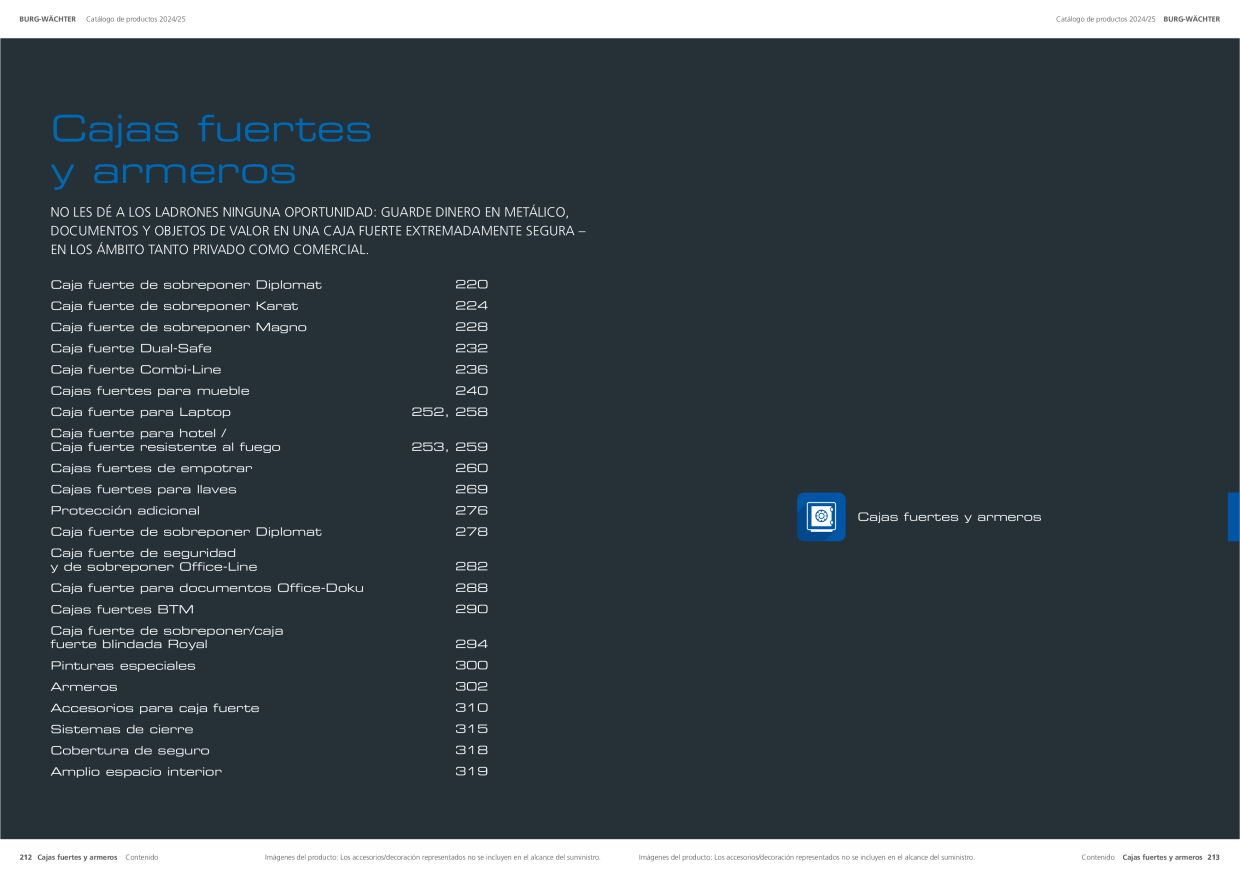This screenshot has height=876, width=1240.
Task: Click 'BURG-WÄCHTER' brand name in top-left header
Action: pyautogui.click(x=48, y=19)
